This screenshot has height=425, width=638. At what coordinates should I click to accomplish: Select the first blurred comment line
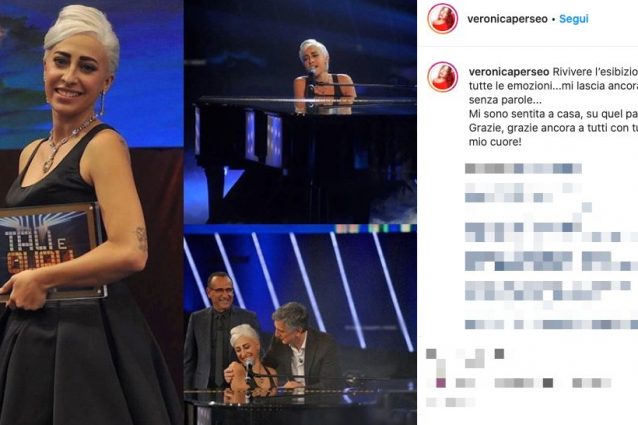pyautogui.click(x=523, y=168)
